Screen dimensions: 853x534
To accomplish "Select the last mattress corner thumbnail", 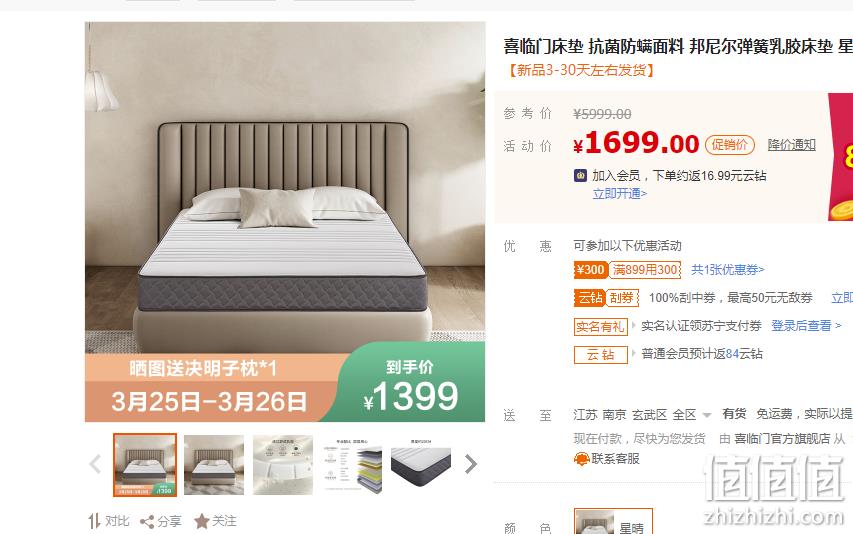I will [x=421, y=465].
